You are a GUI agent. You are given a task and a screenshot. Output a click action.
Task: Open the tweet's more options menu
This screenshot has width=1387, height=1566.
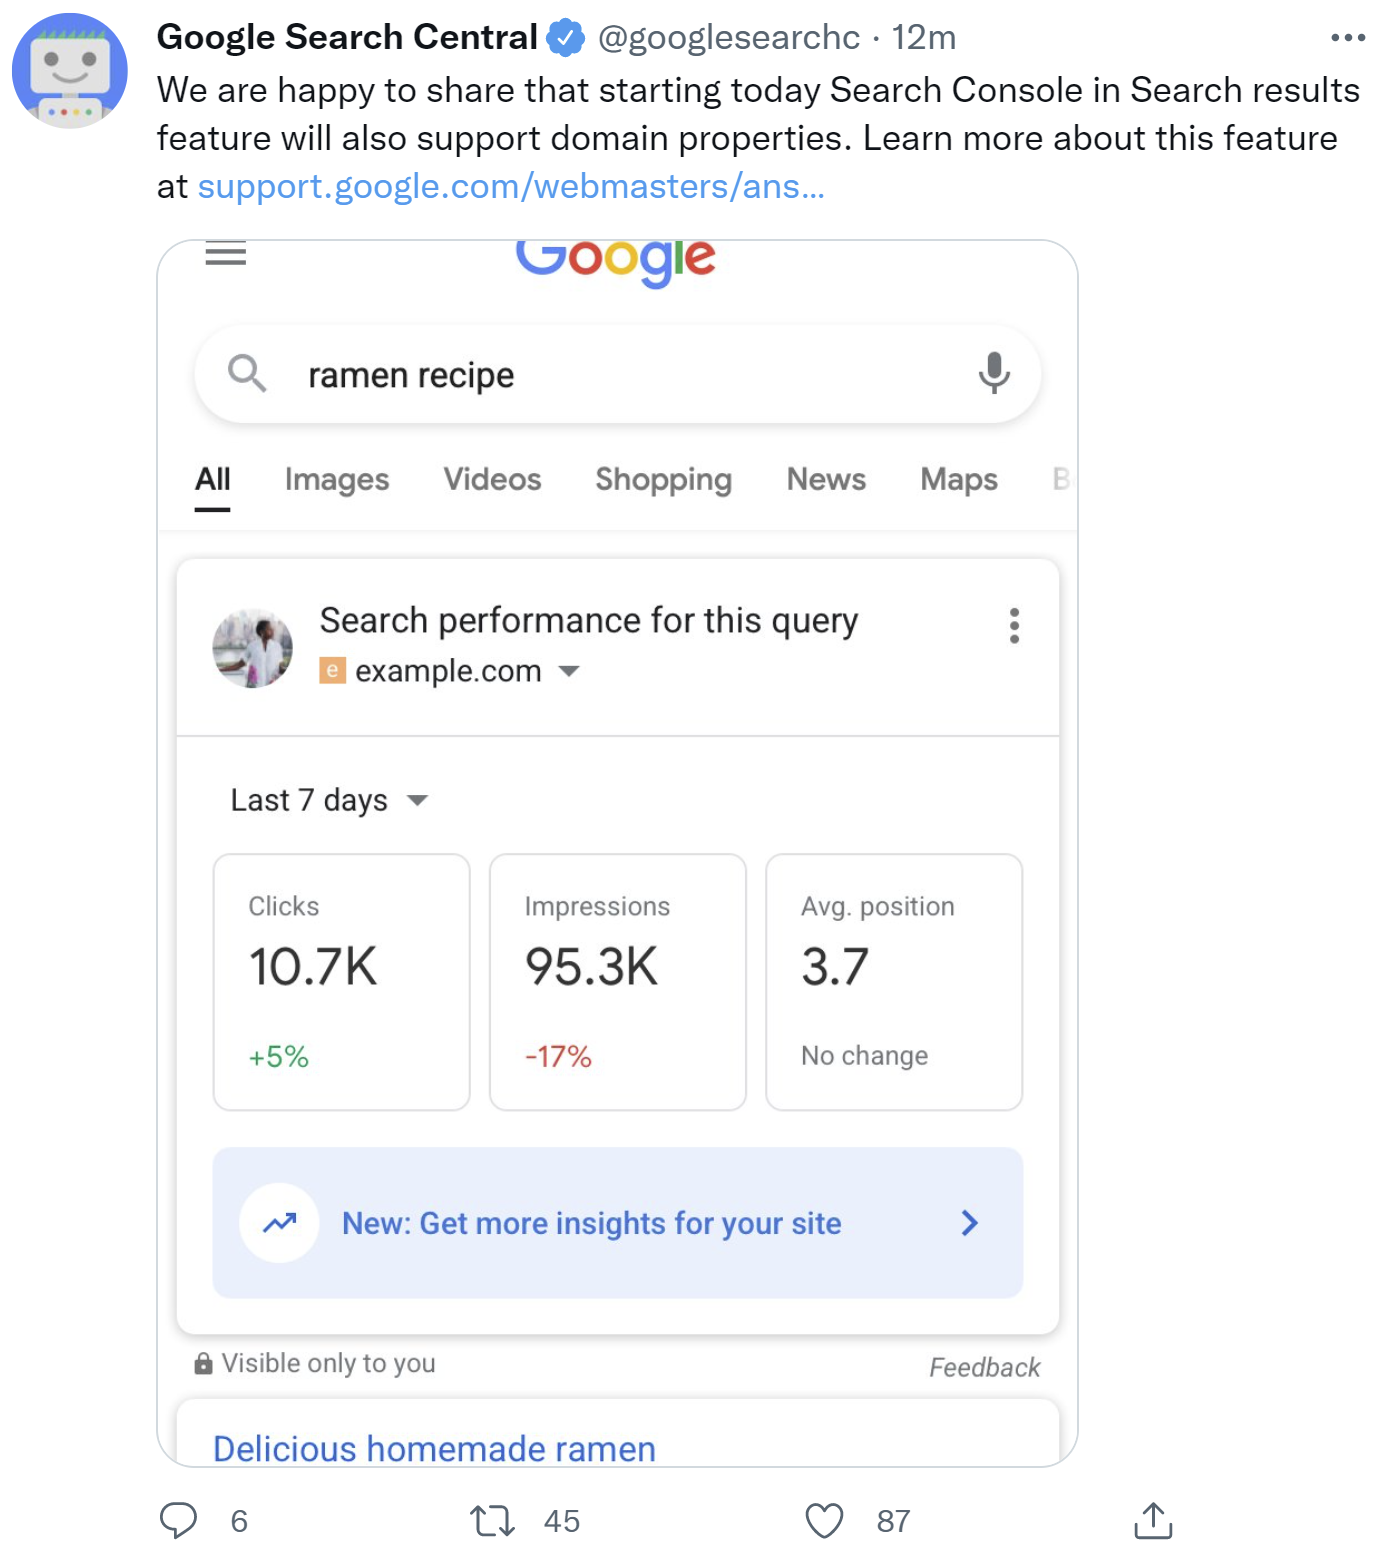click(1349, 36)
